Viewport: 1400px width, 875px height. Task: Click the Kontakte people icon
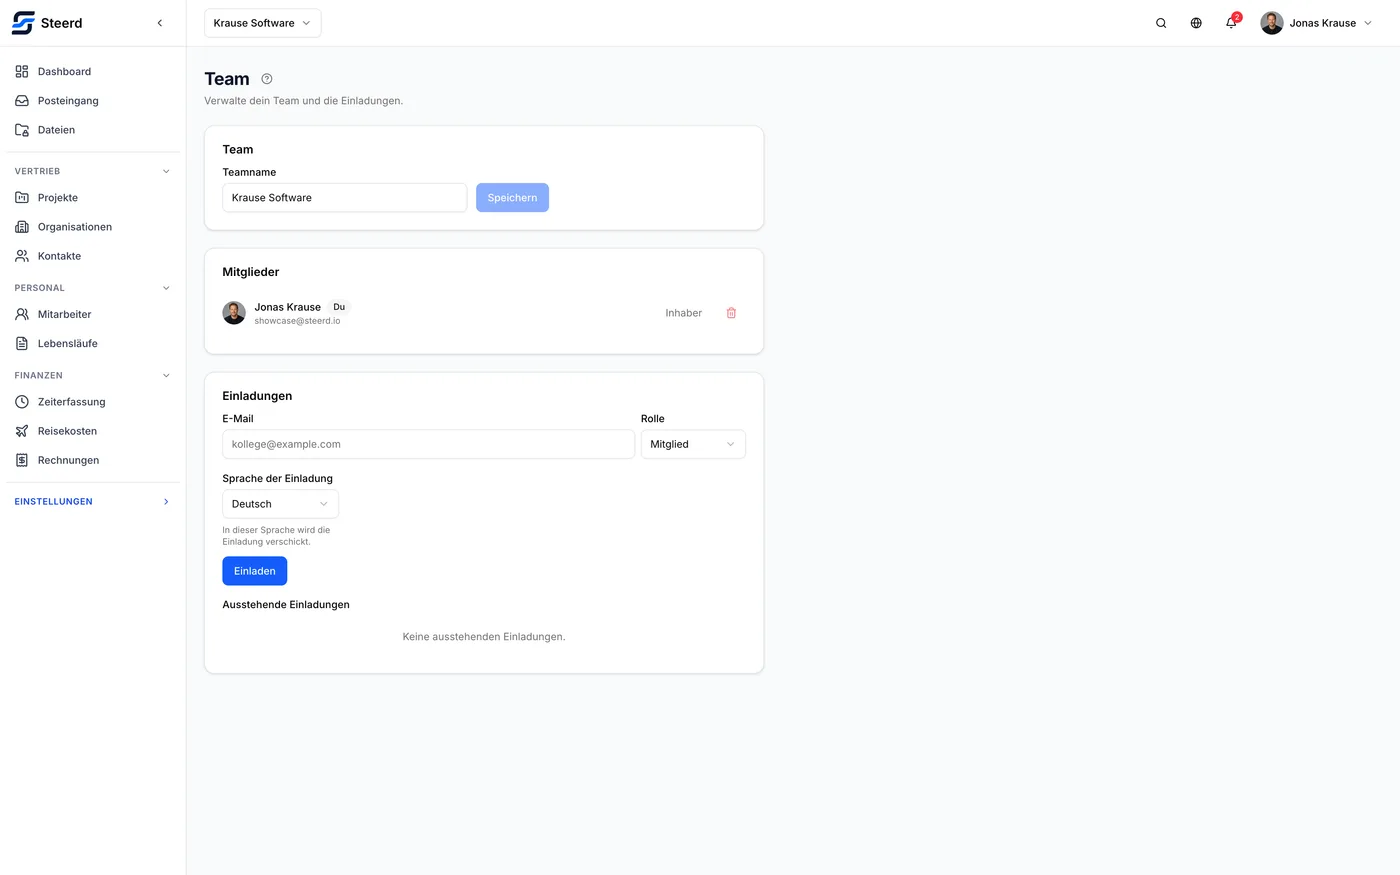[x=22, y=256]
